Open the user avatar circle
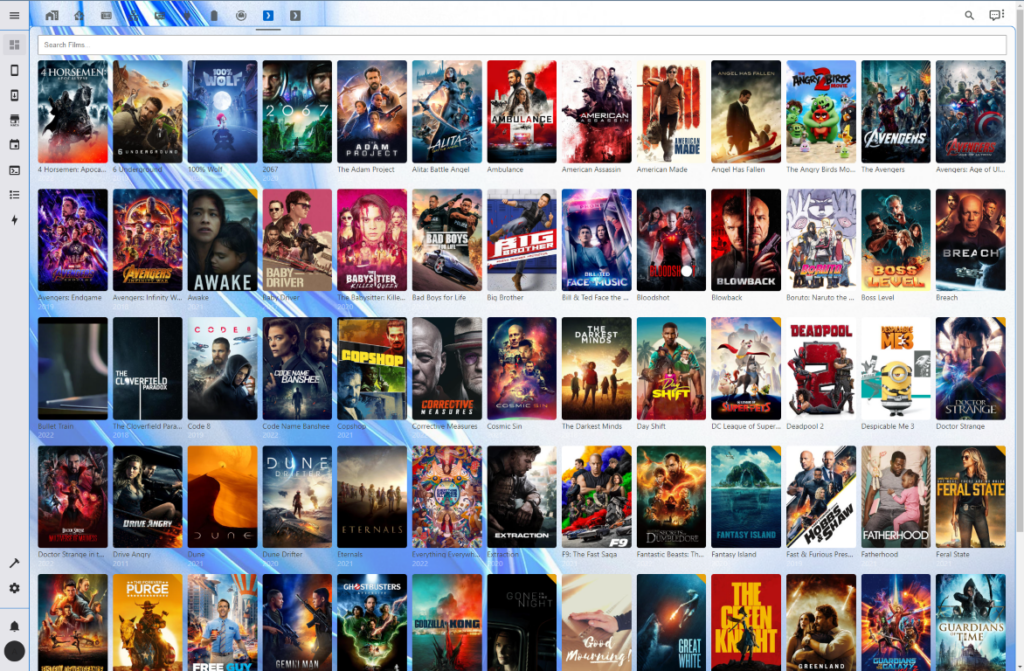 (14, 651)
